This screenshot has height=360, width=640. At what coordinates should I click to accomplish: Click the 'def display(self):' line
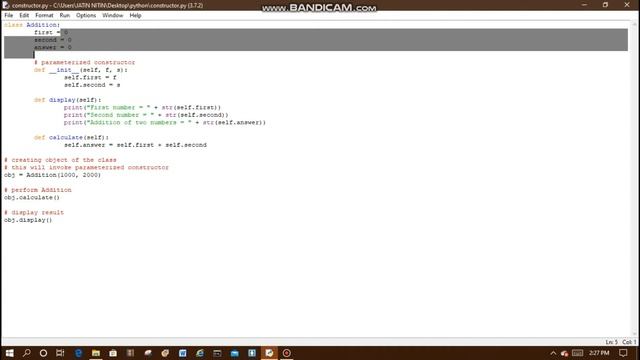click(x=67, y=100)
